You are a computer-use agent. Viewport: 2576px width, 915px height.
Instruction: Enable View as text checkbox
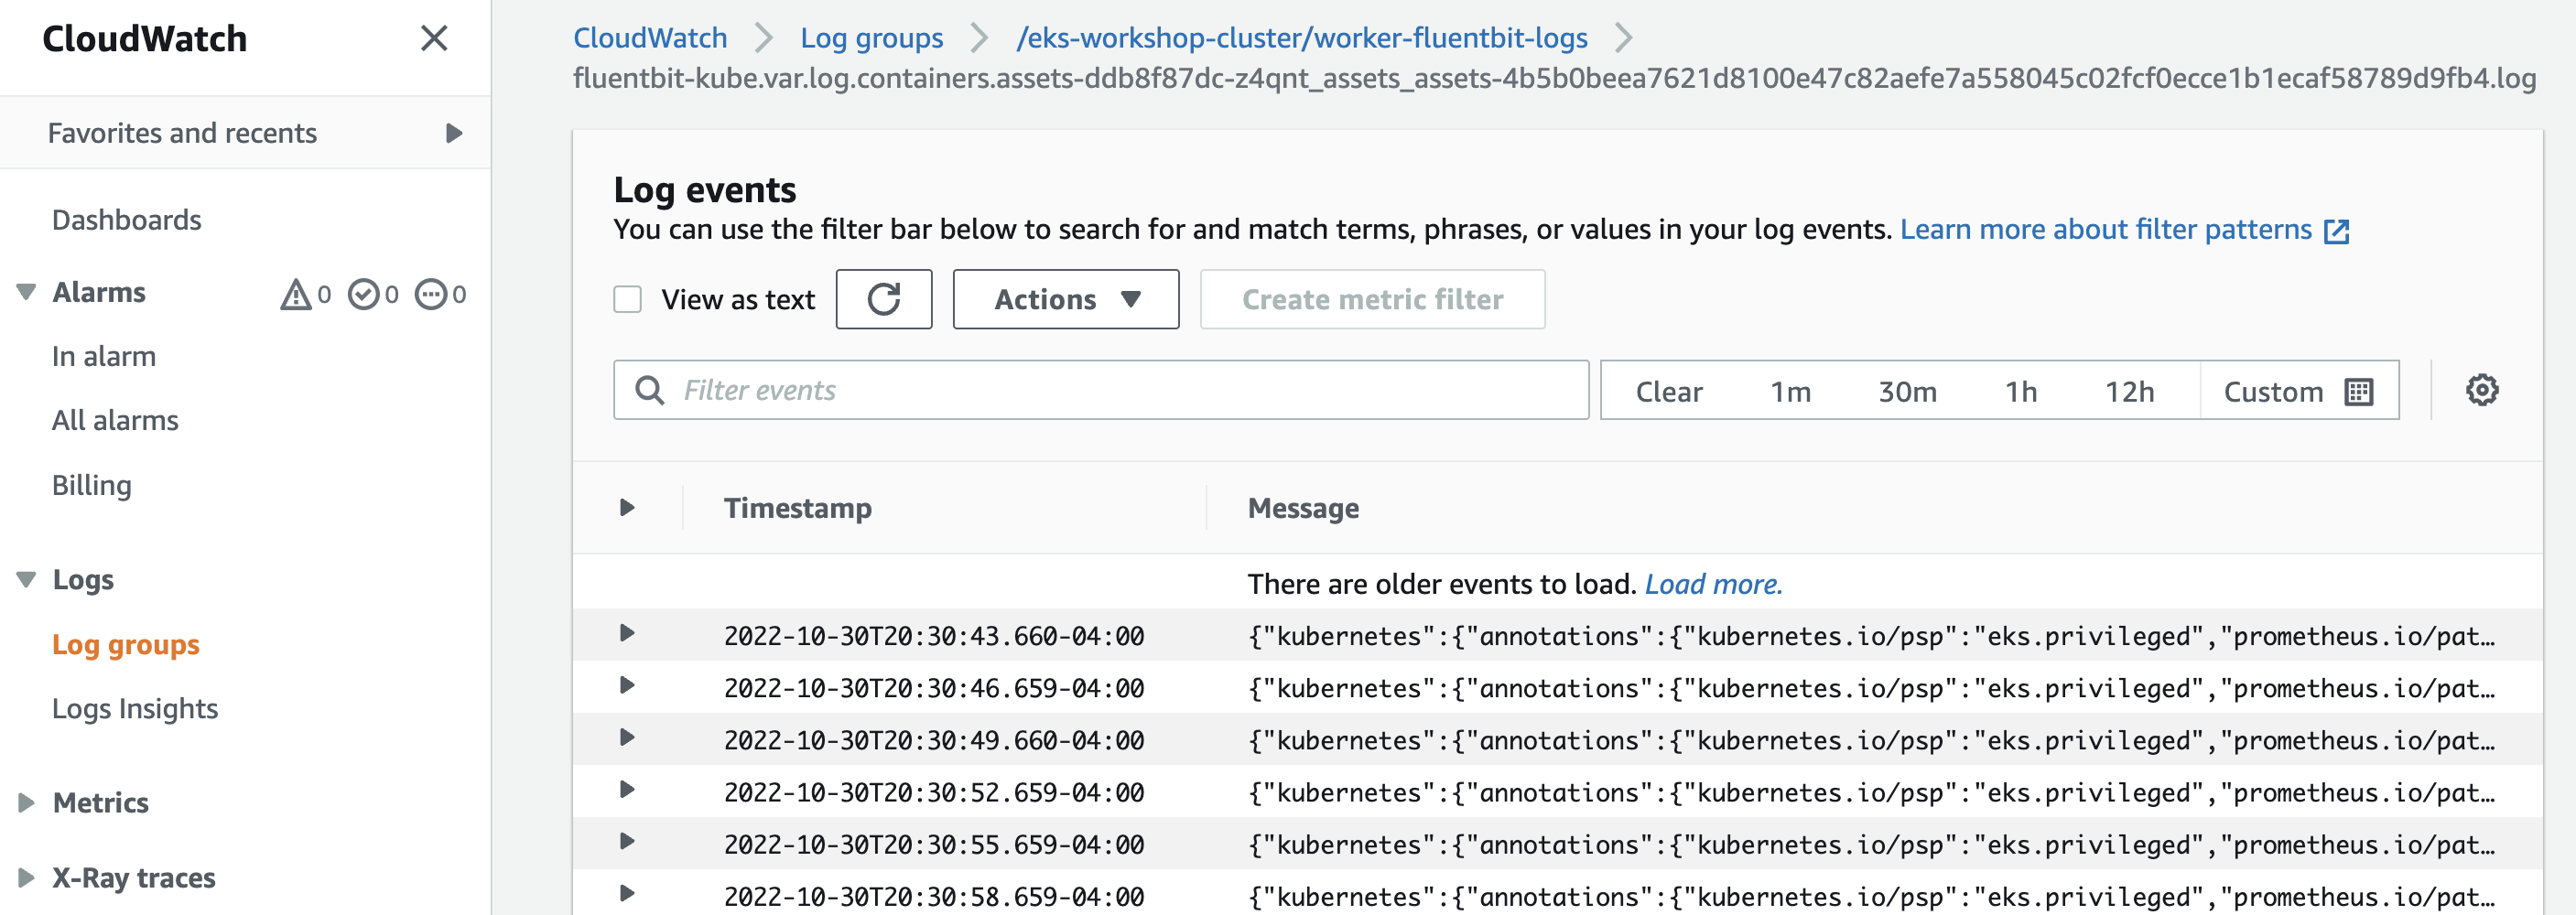pyautogui.click(x=627, y=300)
